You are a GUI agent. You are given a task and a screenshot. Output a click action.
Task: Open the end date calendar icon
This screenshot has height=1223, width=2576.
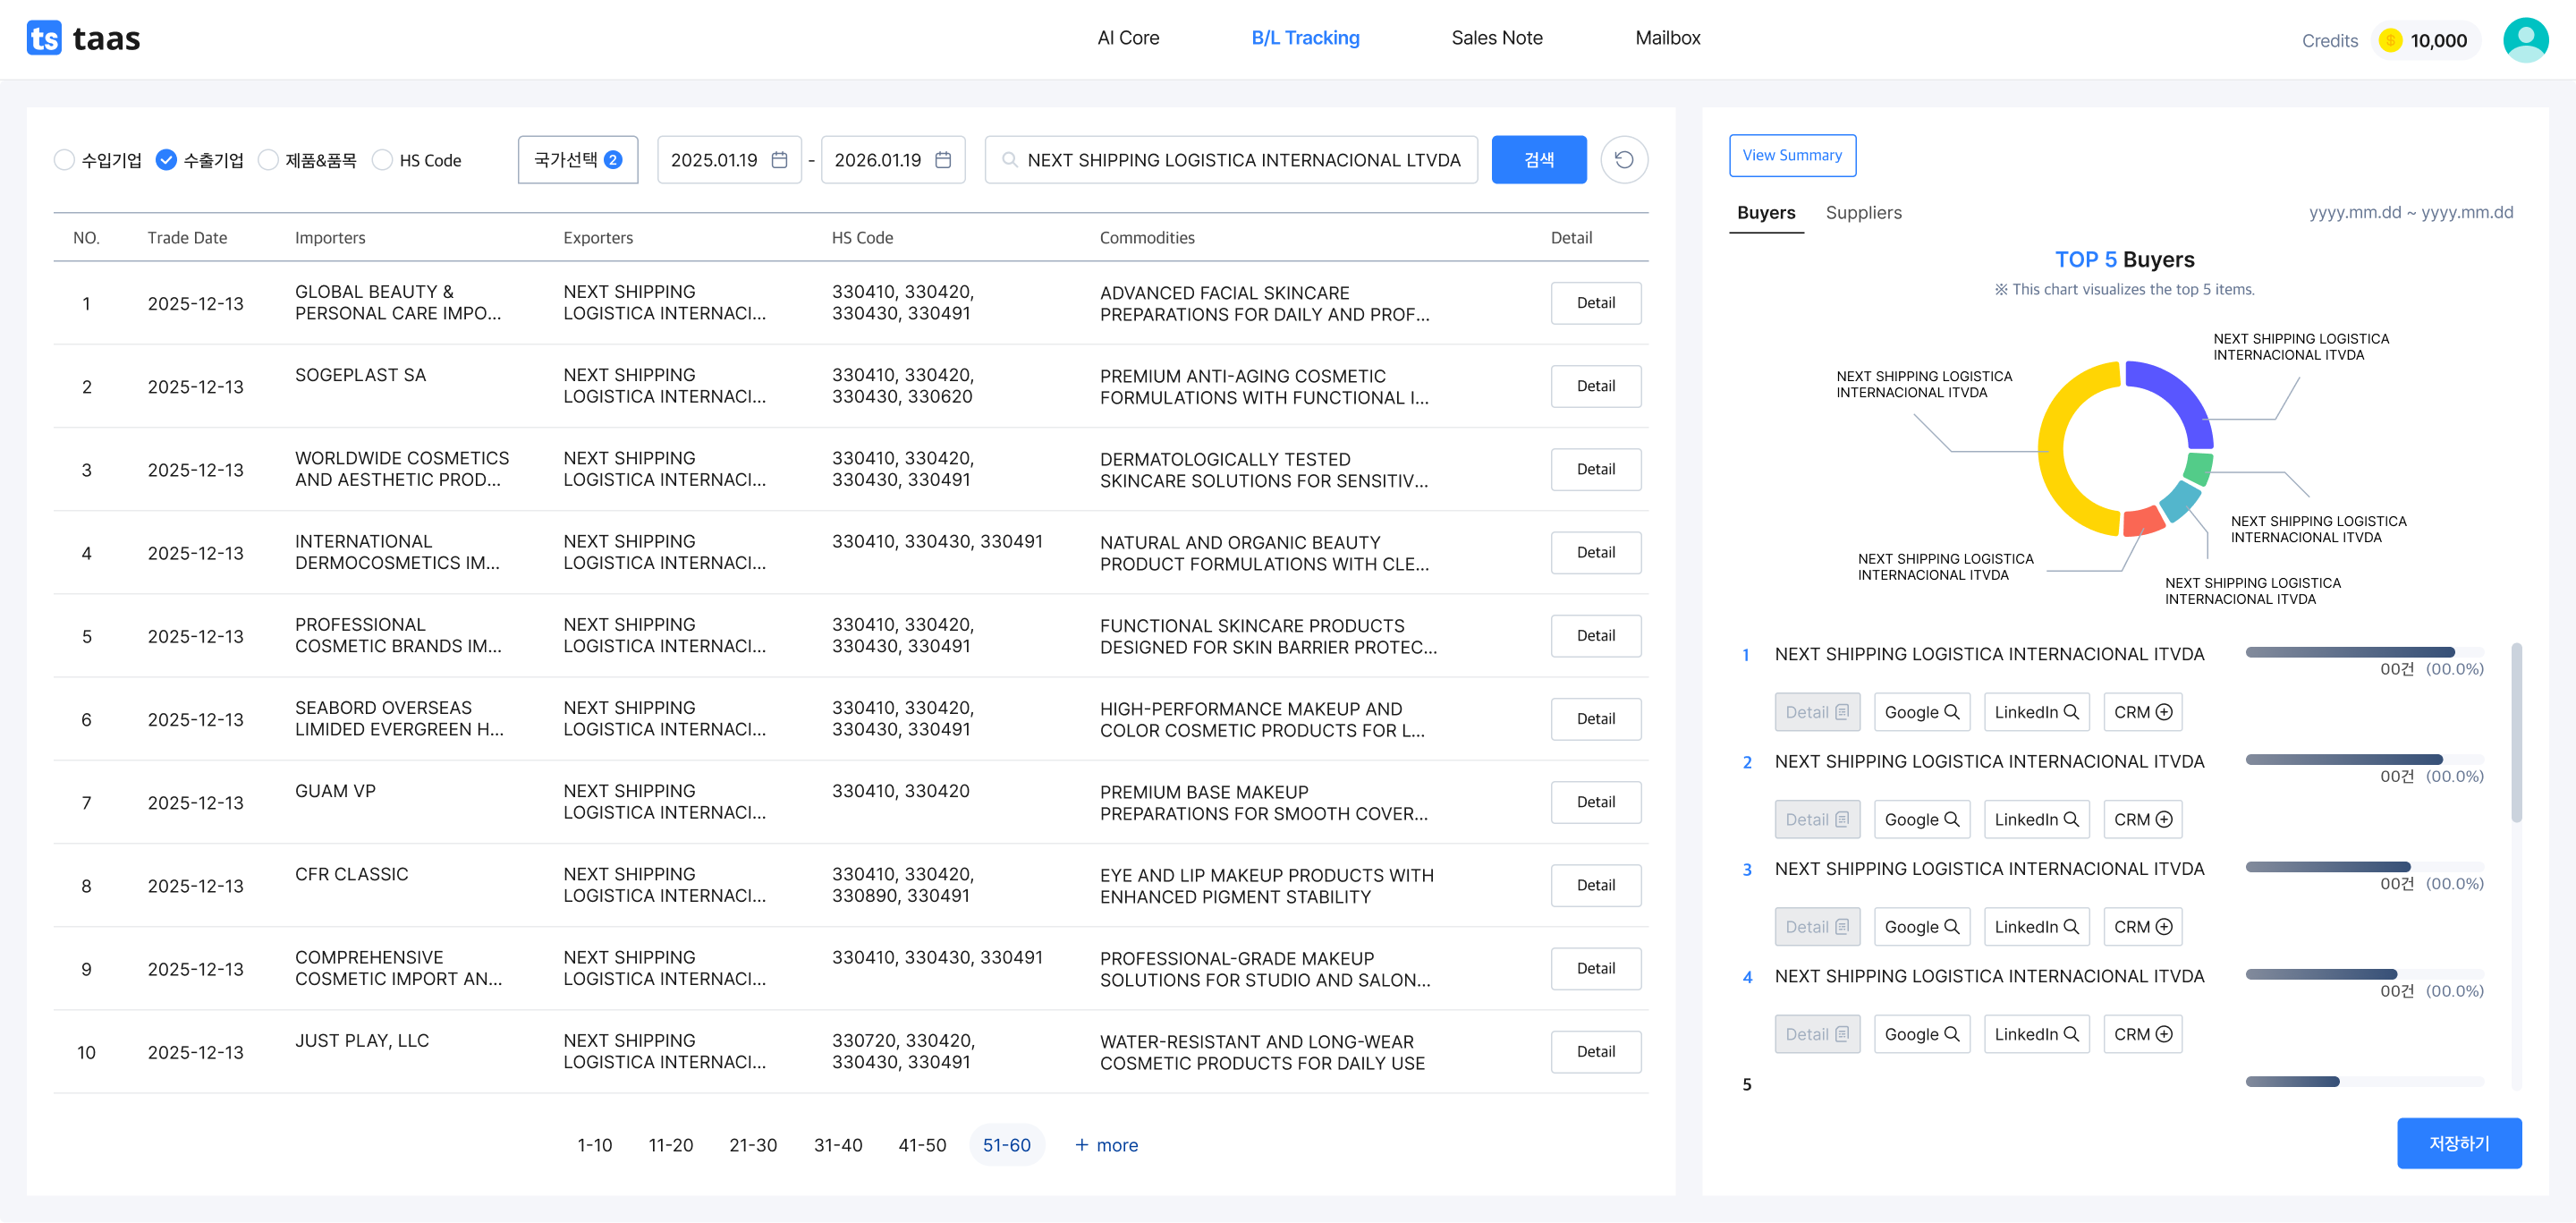(942, 160)
